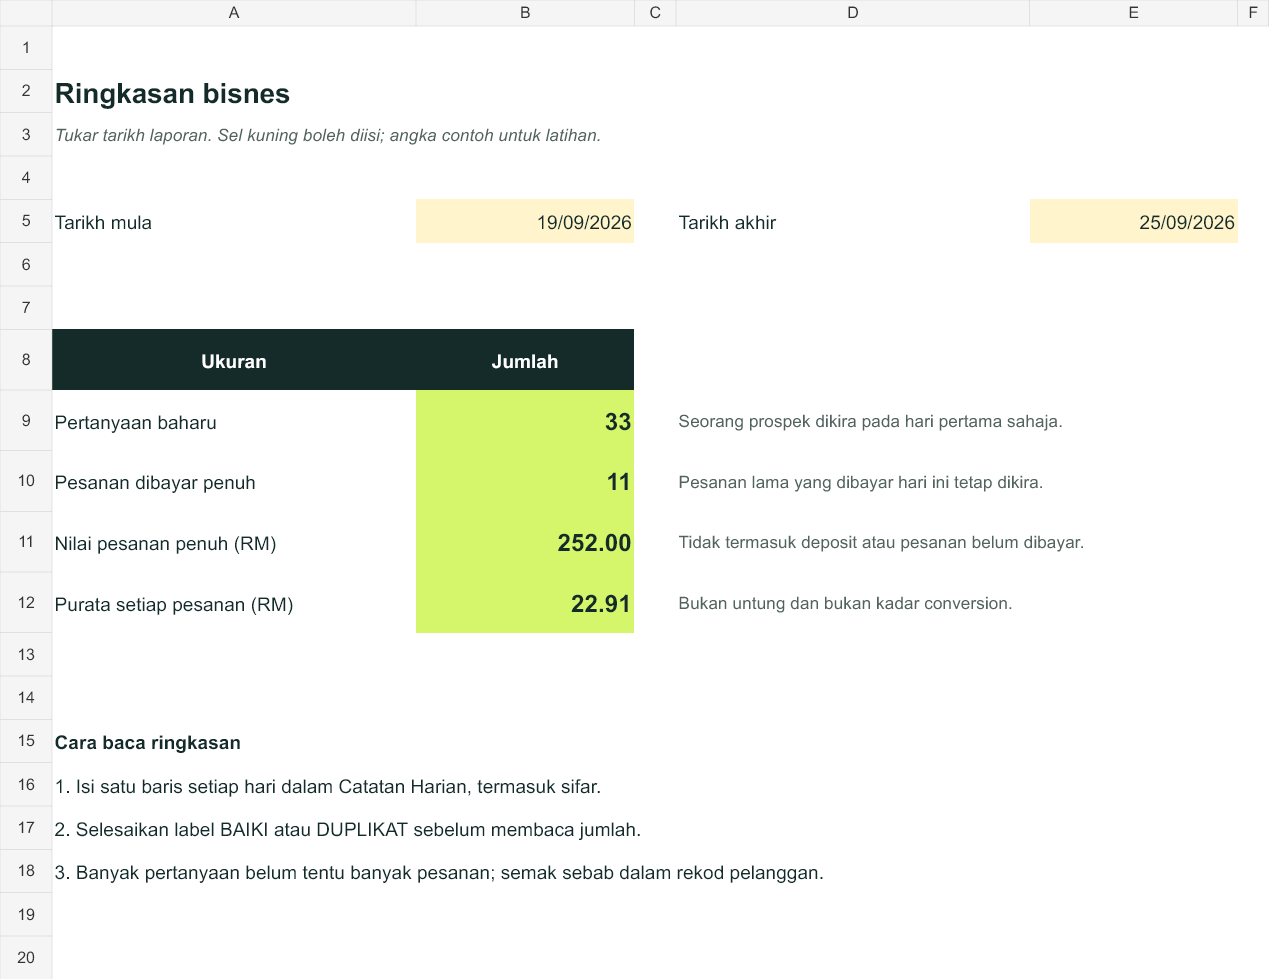
Task: Select 'Purata setiap pesanan (RM)' cell
Action: point(234,604)
